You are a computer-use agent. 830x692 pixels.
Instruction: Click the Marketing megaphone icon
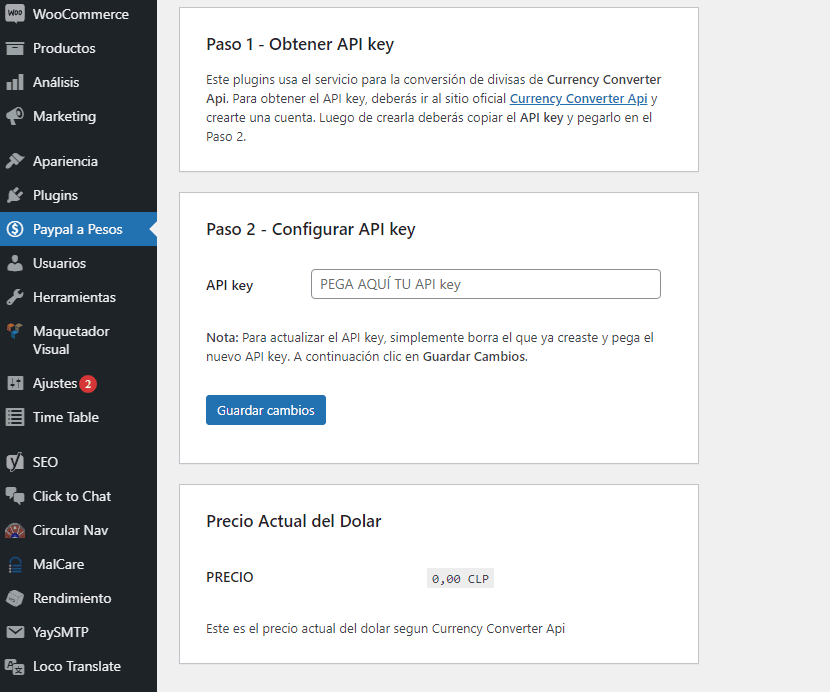[15, 116]
